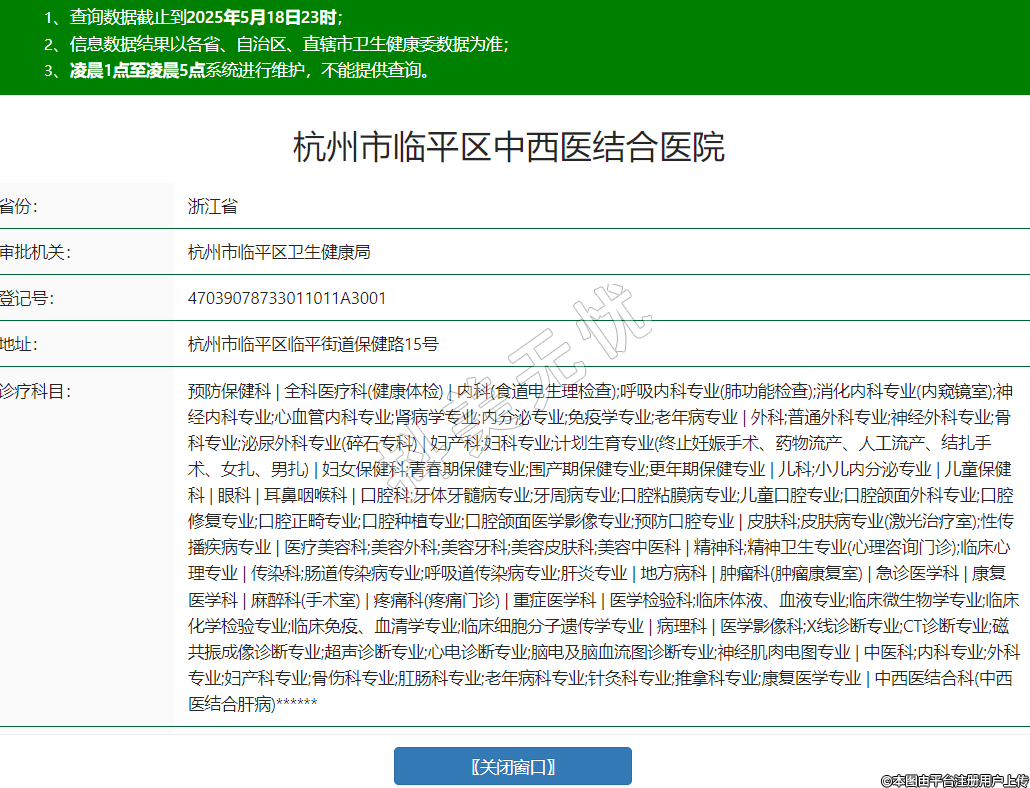Screen dimensions: 1030x788
Task: Select the approval authority 杭州市临平区卫生健康局
Action: coord(279,252)
